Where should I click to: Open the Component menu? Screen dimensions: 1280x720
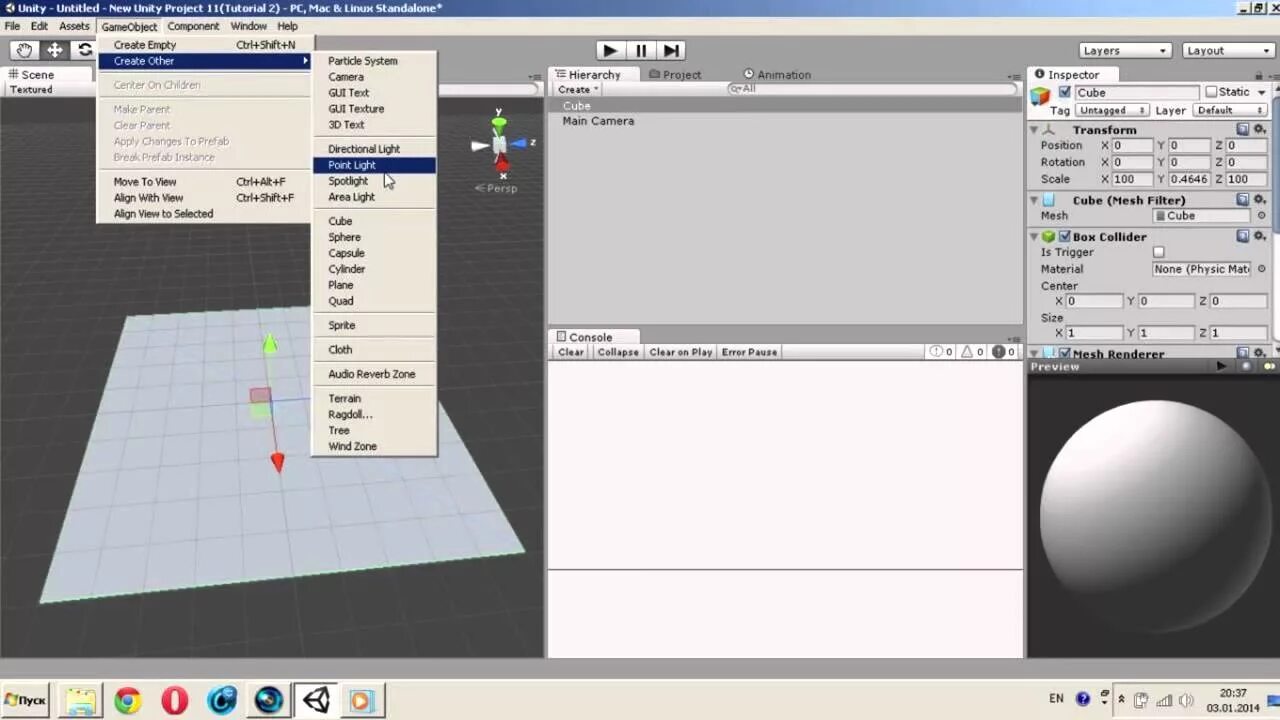tap(193, 26)
